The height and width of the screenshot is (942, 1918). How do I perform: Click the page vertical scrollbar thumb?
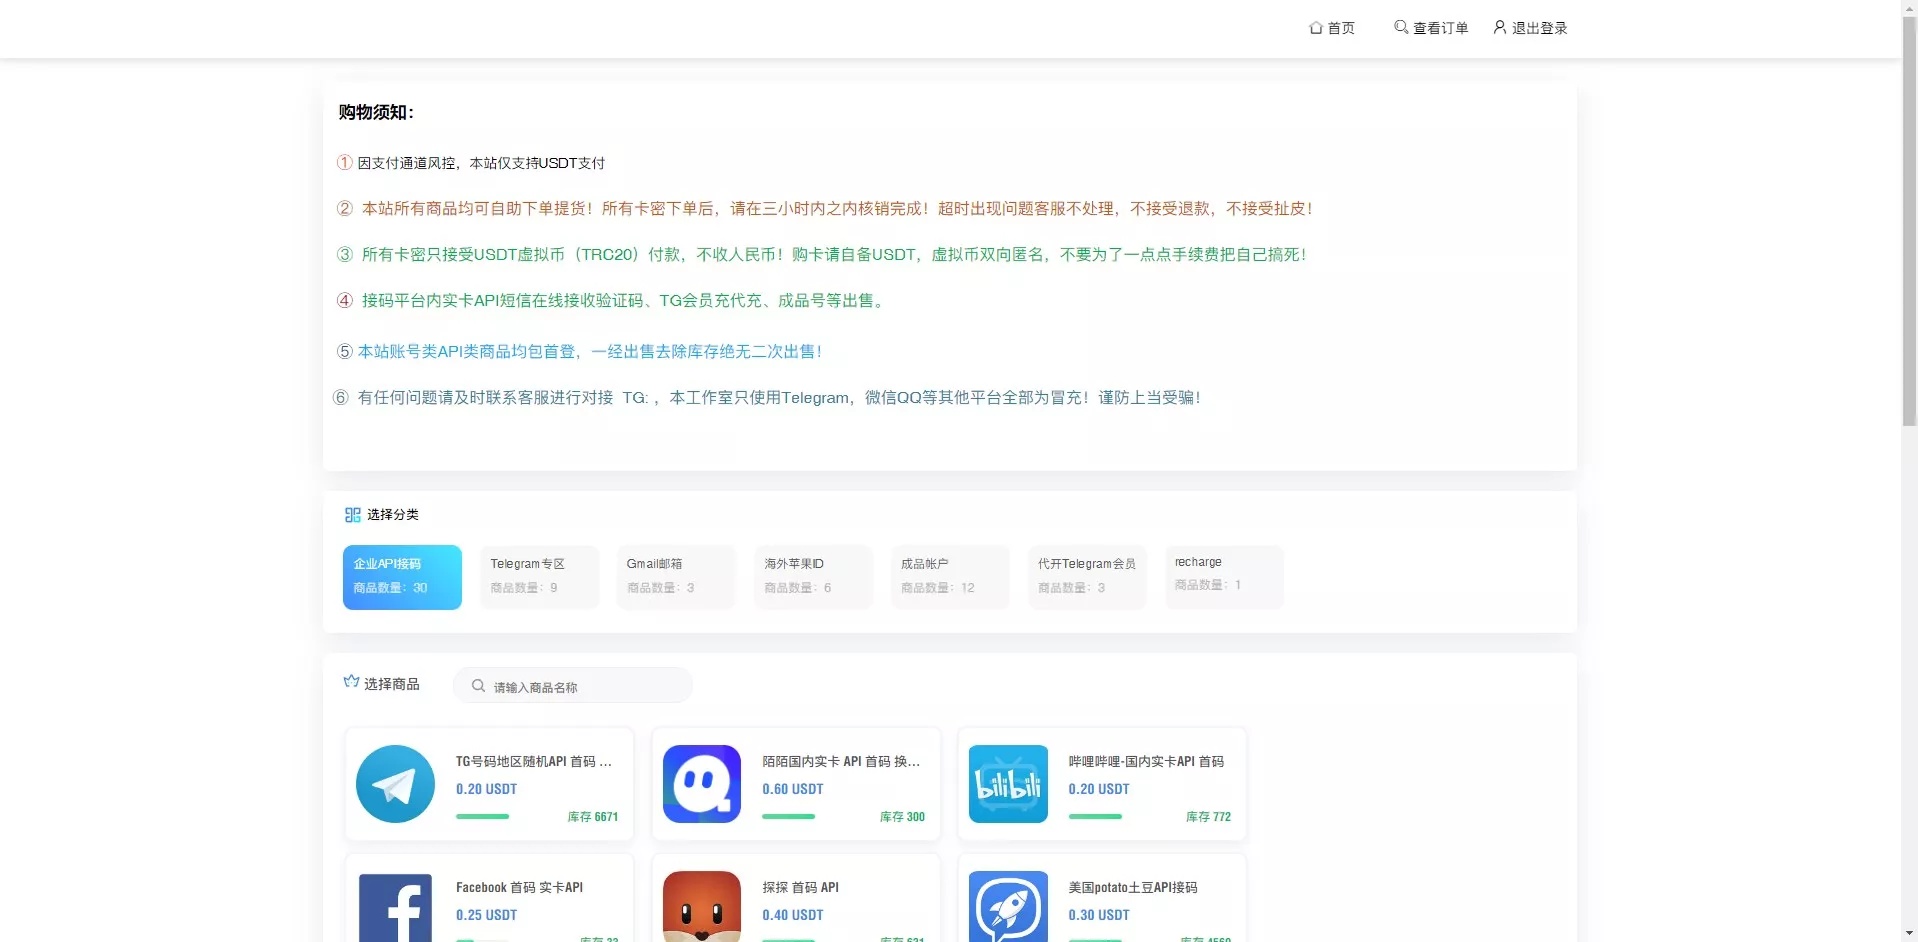[x=1909, y=220]
